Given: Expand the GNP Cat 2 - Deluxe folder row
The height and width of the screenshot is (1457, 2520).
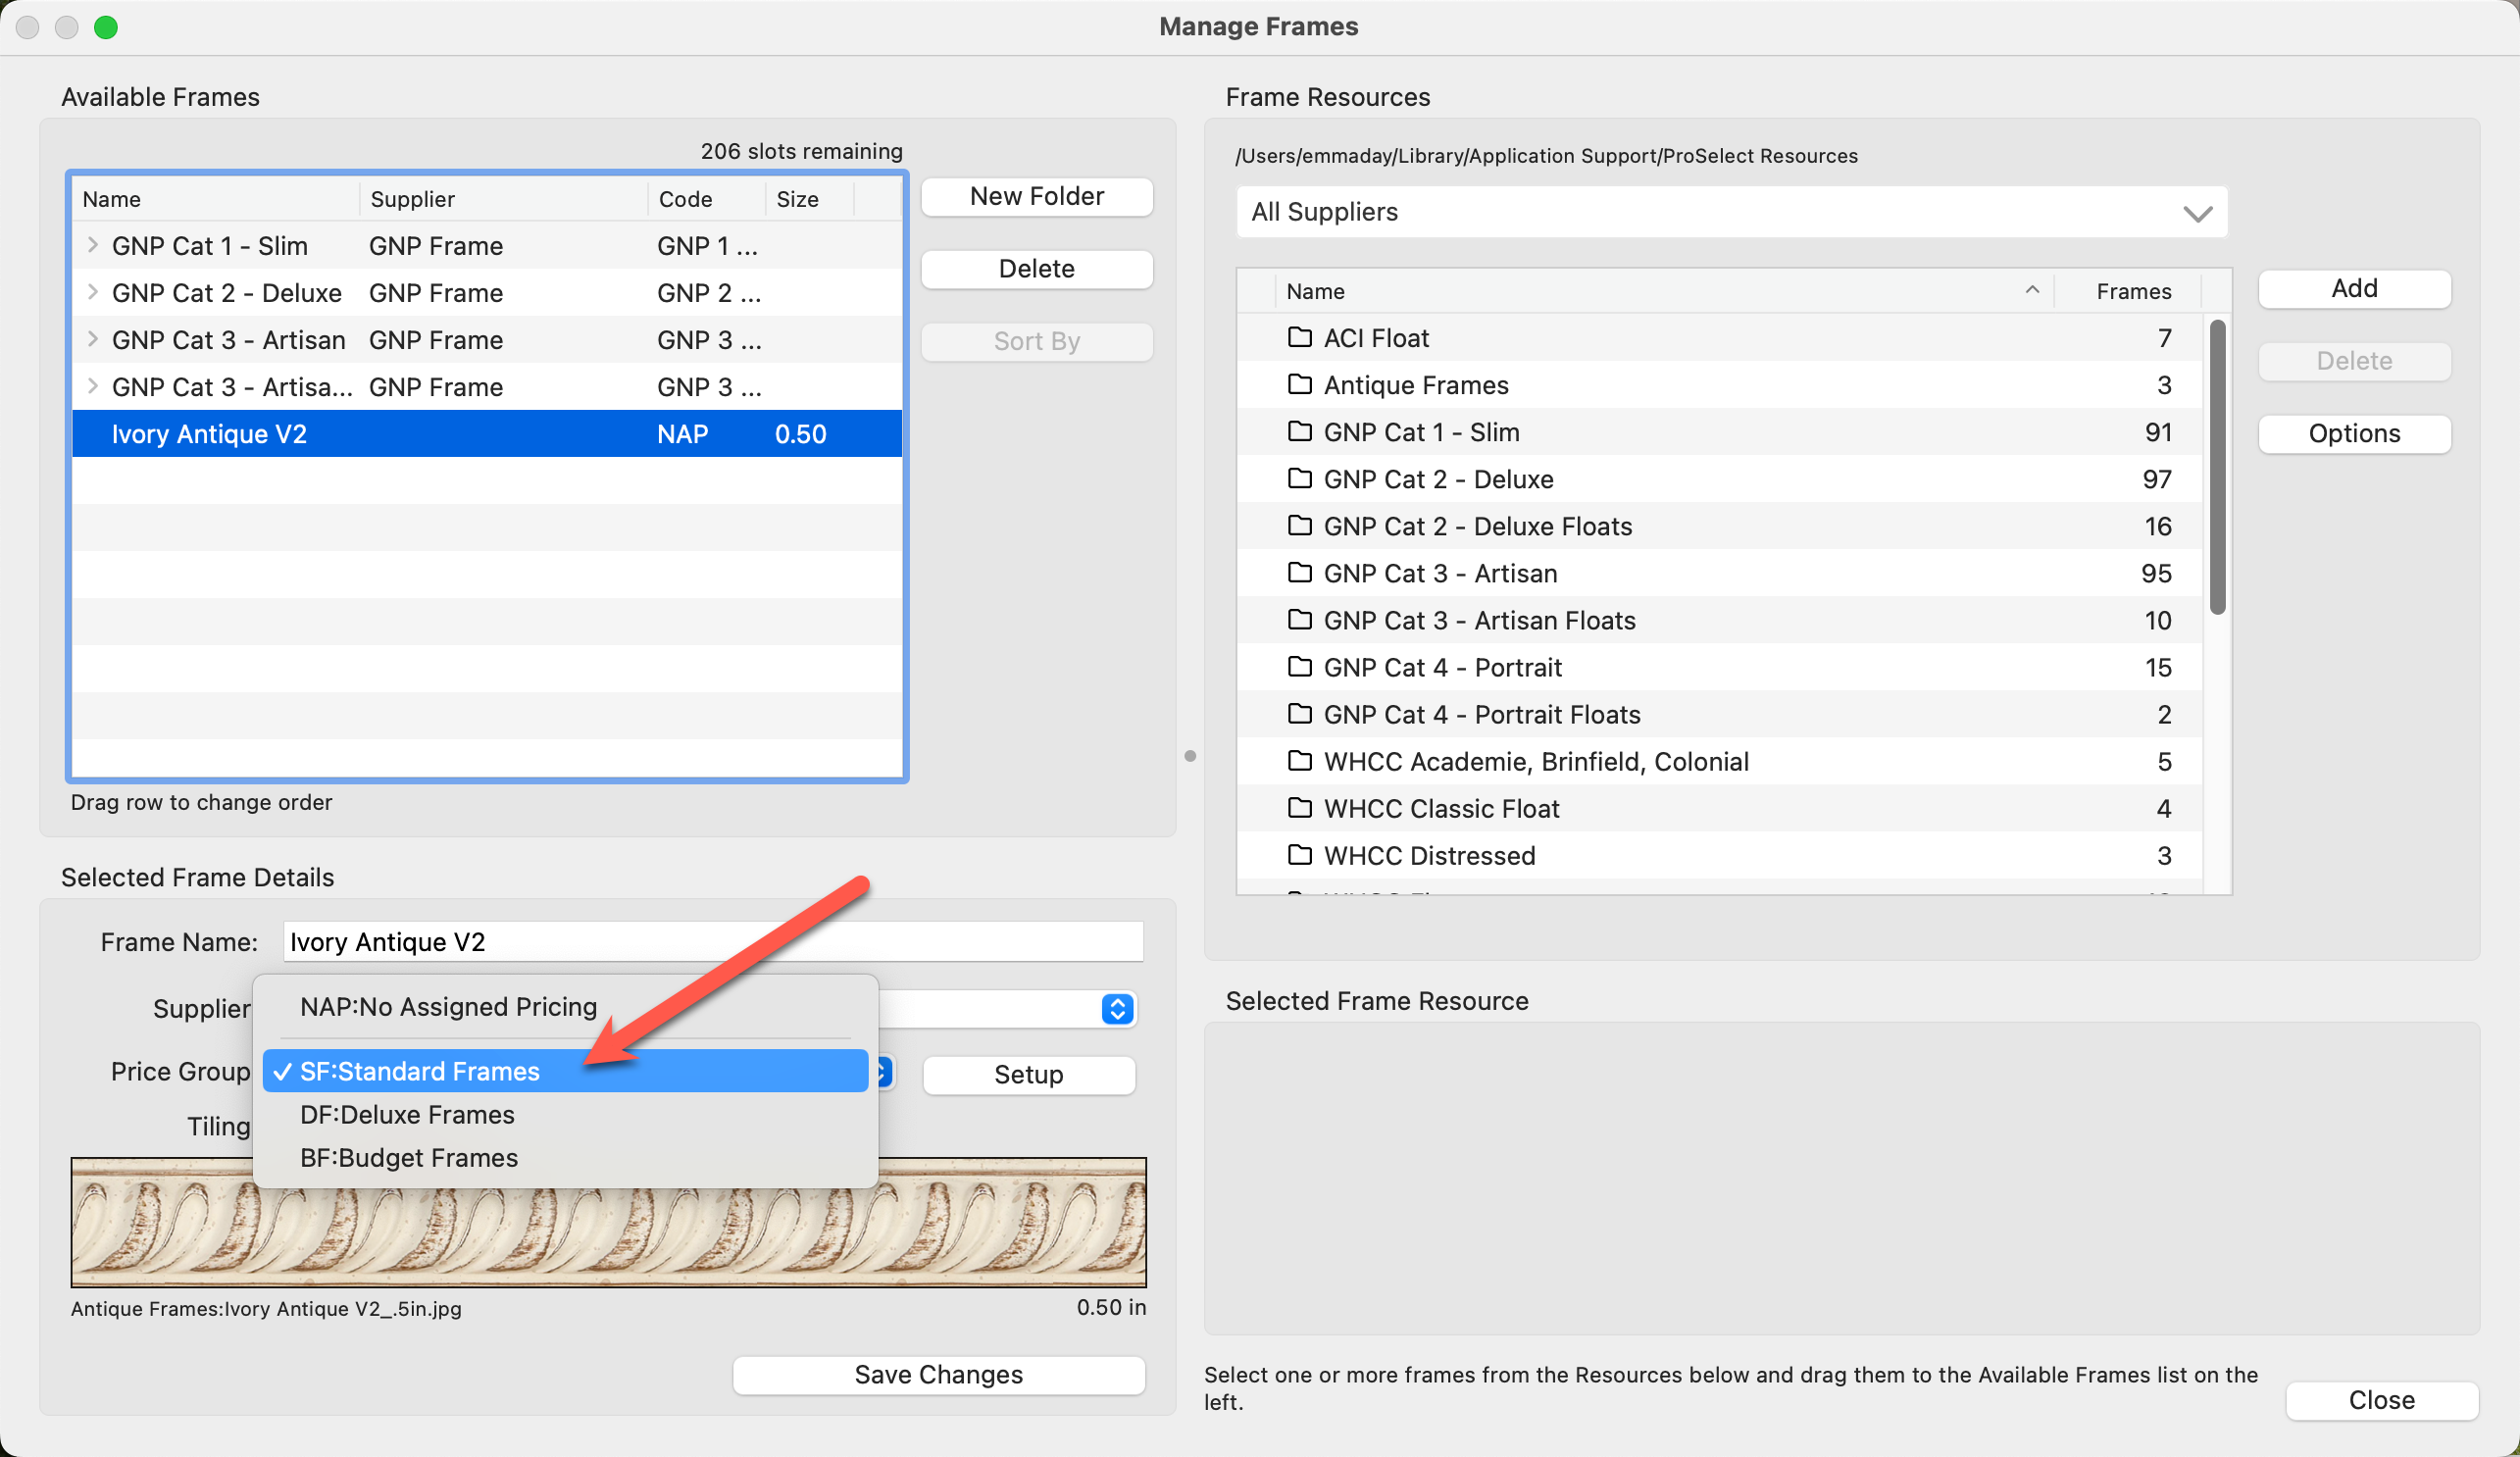Looking at the screenshot, I should pos(92,292).
